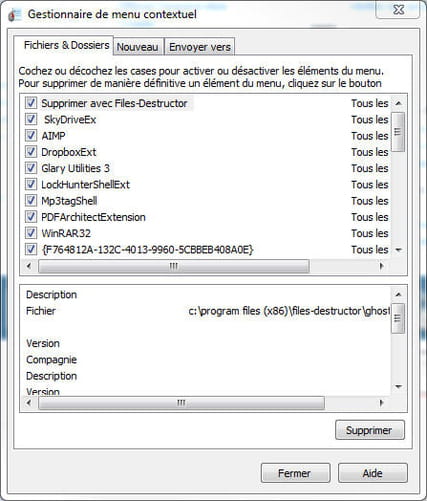Click the menu list scroll right arrow
427x501 pixels.
381,266
